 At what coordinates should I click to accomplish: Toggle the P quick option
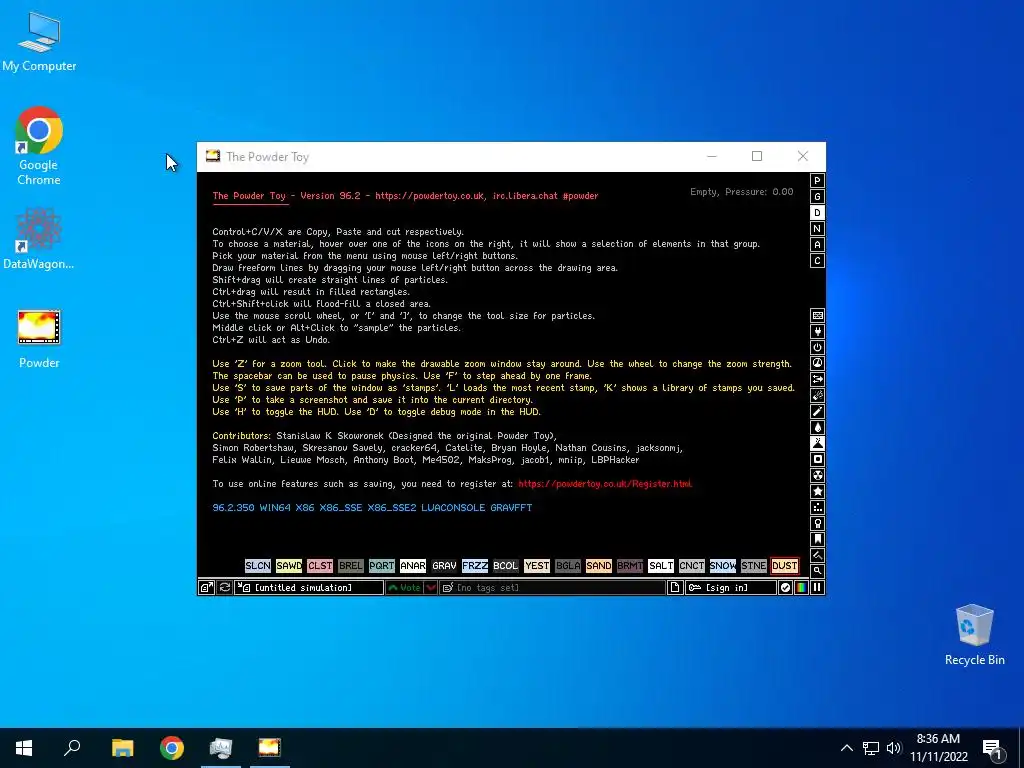click(x=817, y=181)
